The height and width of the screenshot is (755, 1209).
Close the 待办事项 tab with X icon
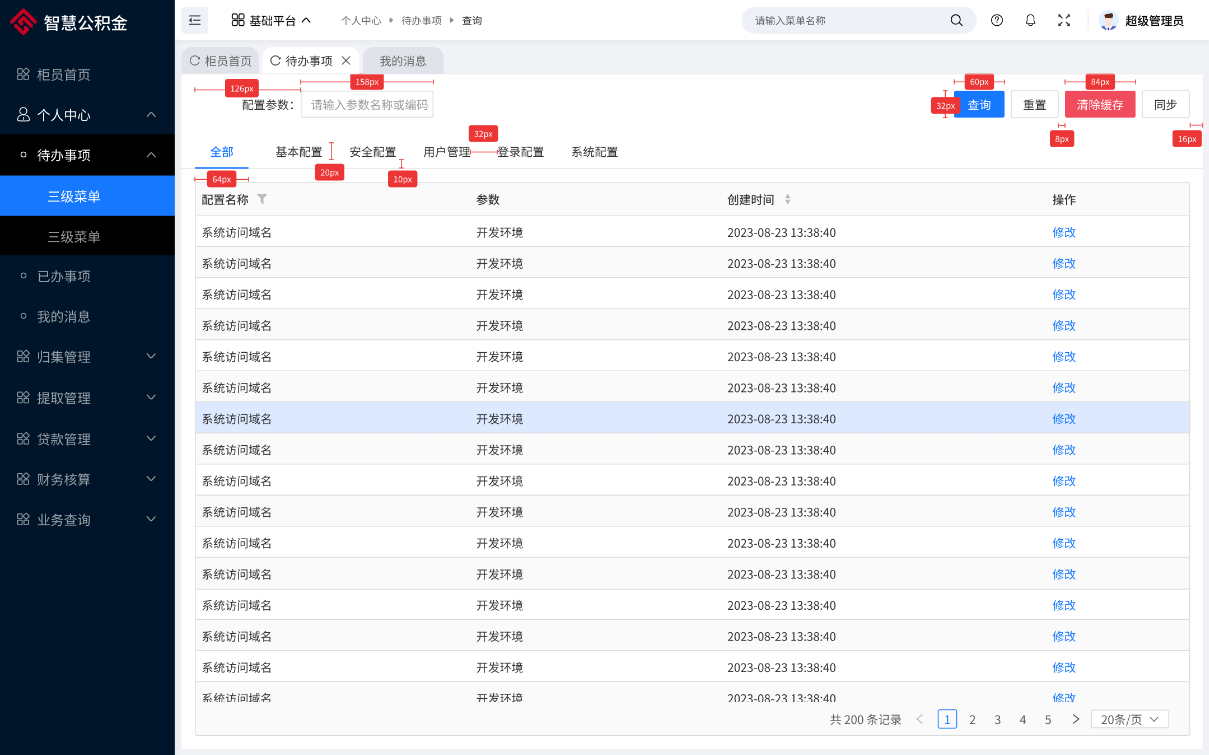coord(346,61)
